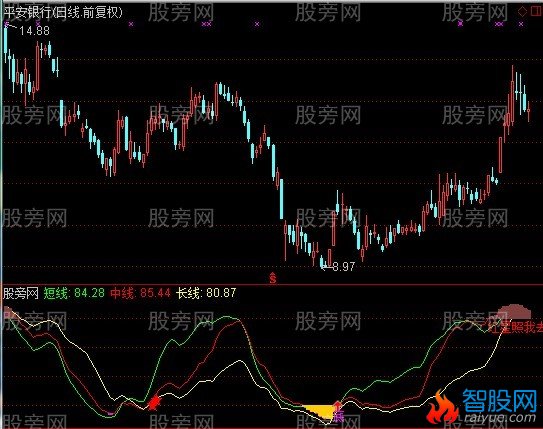Image resolution: width=543 pixels, height=429 pixels.
Task: Click the red $ marker below the chart
Action: [273, 278]
